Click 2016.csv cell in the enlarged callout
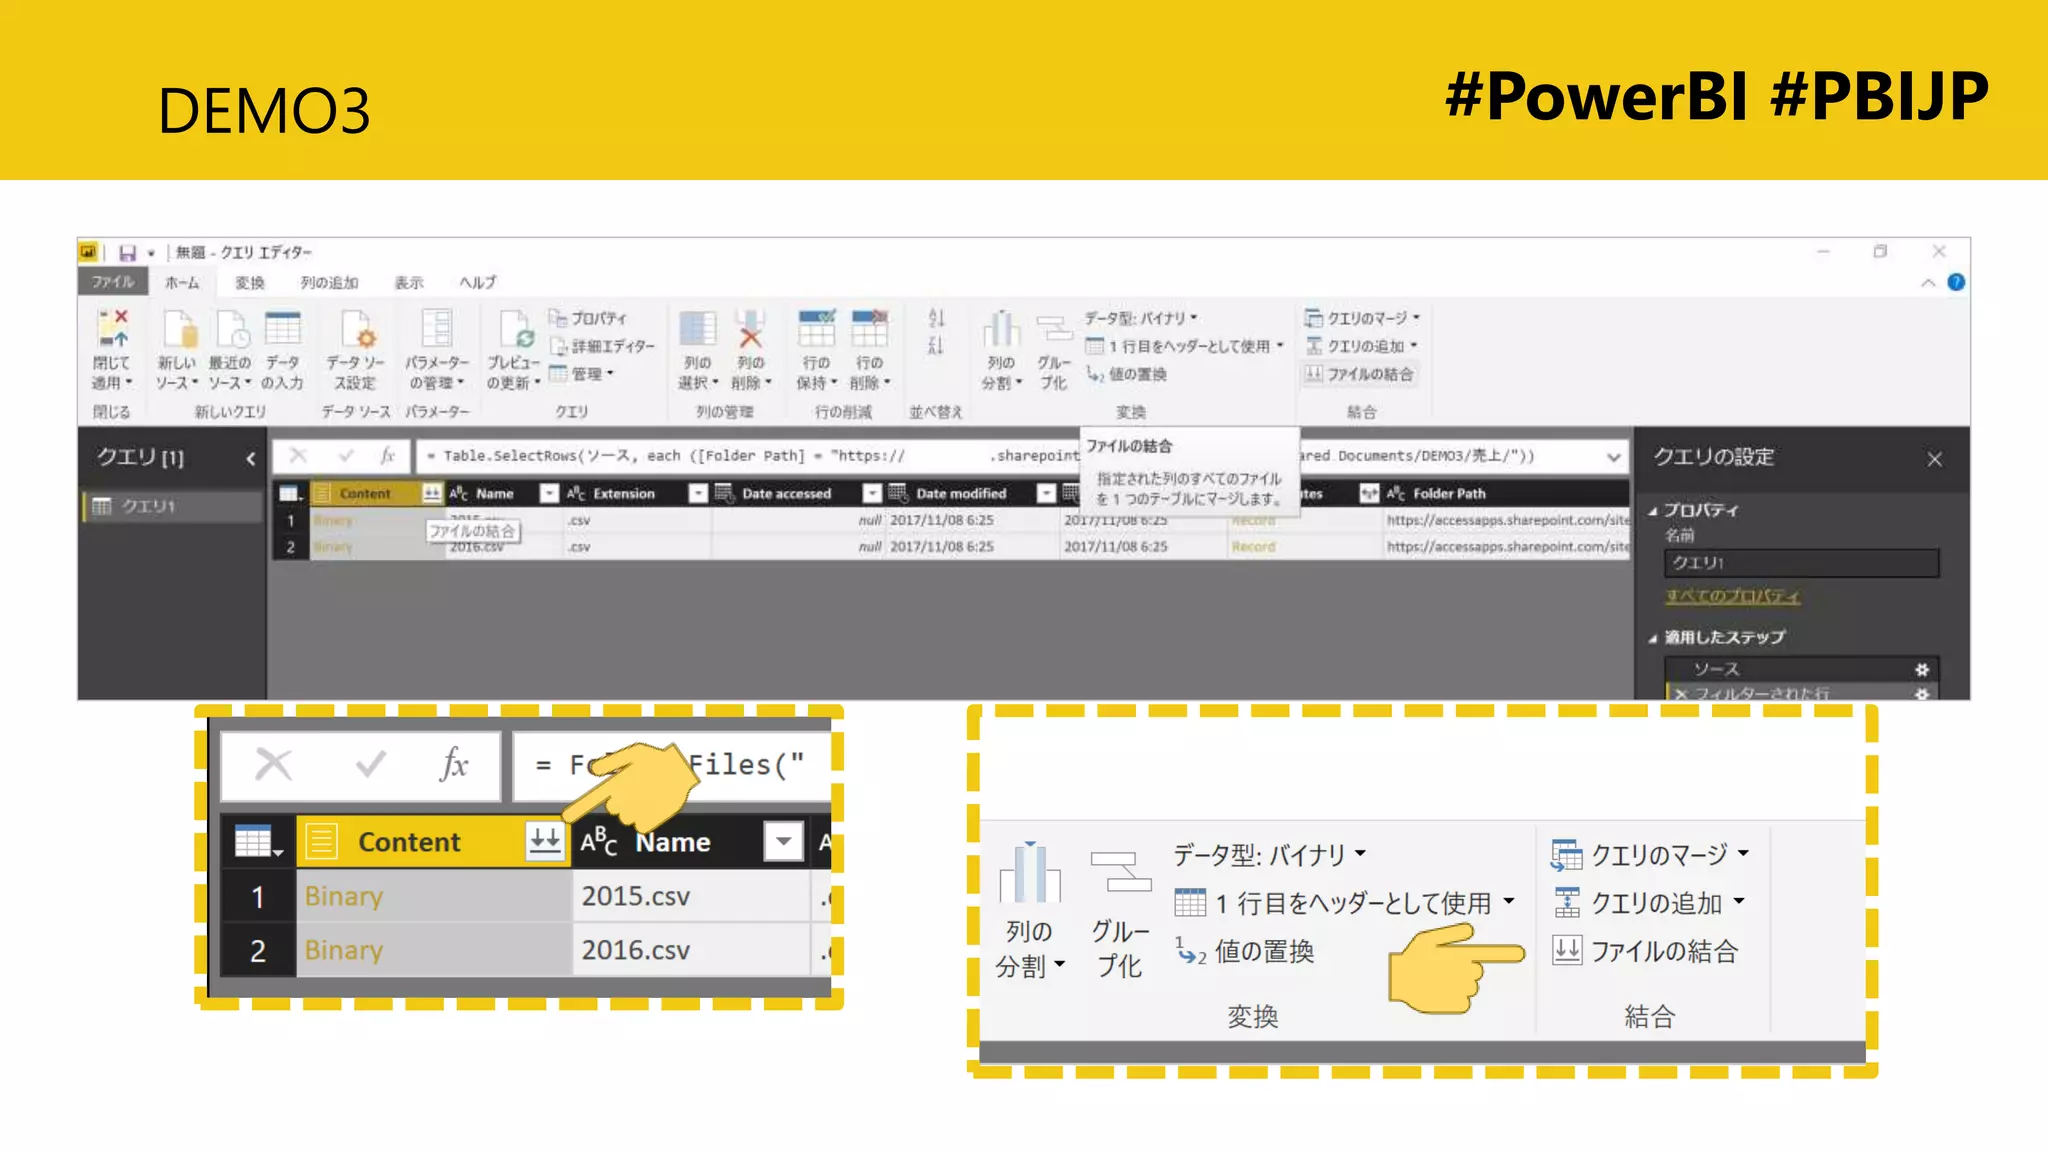2048x1152 pixels. click(636, 950)
